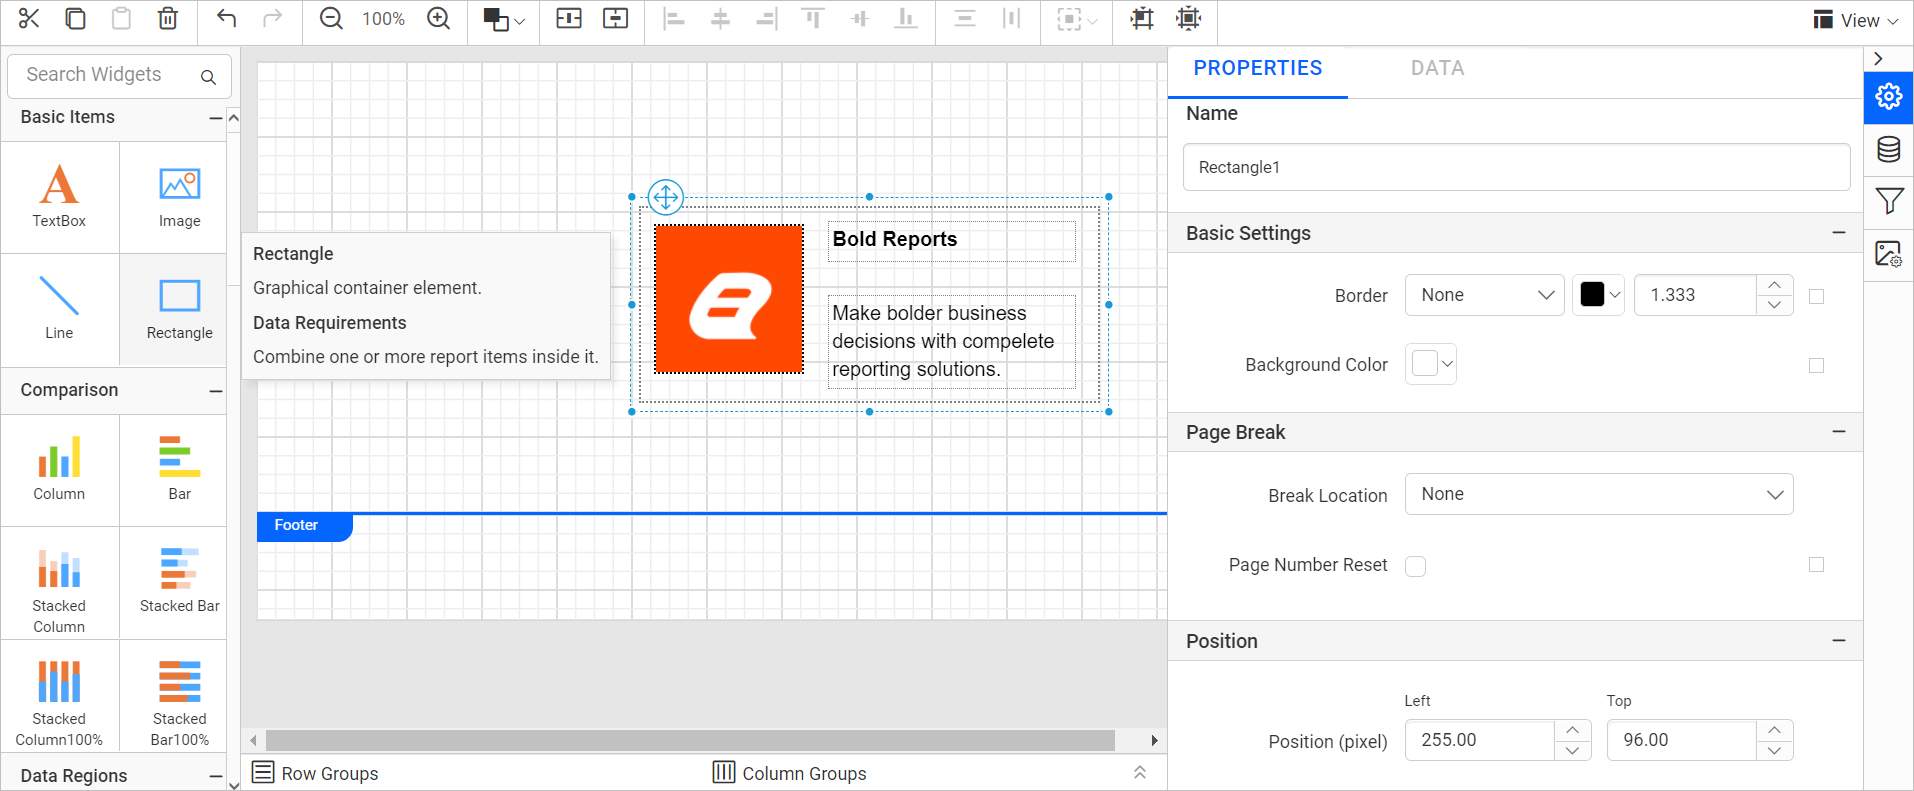Open the Background Color swatch picker

(1431, 364)
